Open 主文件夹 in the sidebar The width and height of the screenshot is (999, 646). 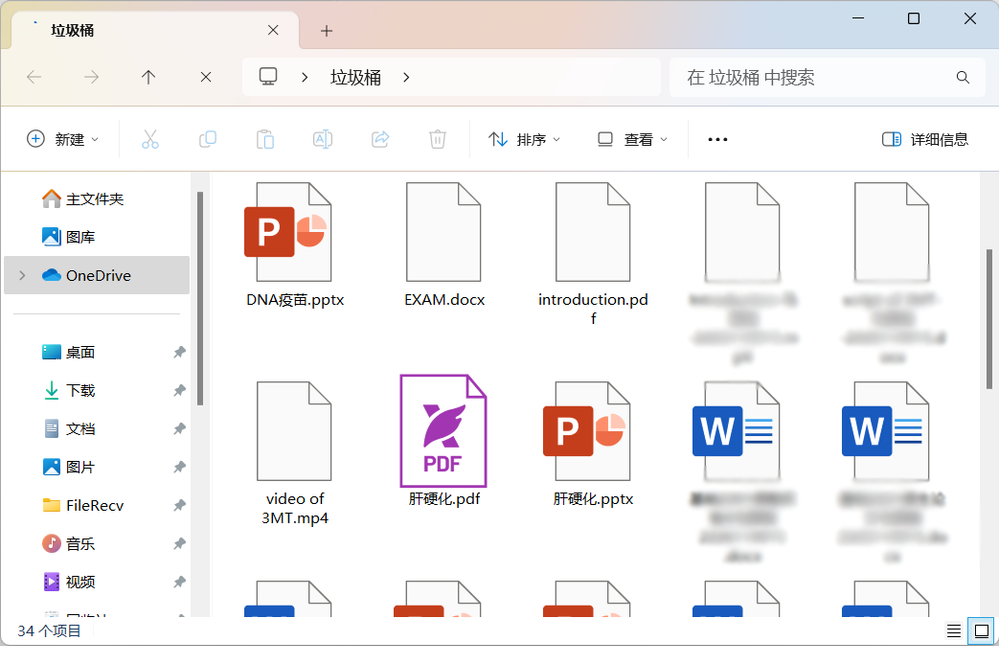(83, 199)
